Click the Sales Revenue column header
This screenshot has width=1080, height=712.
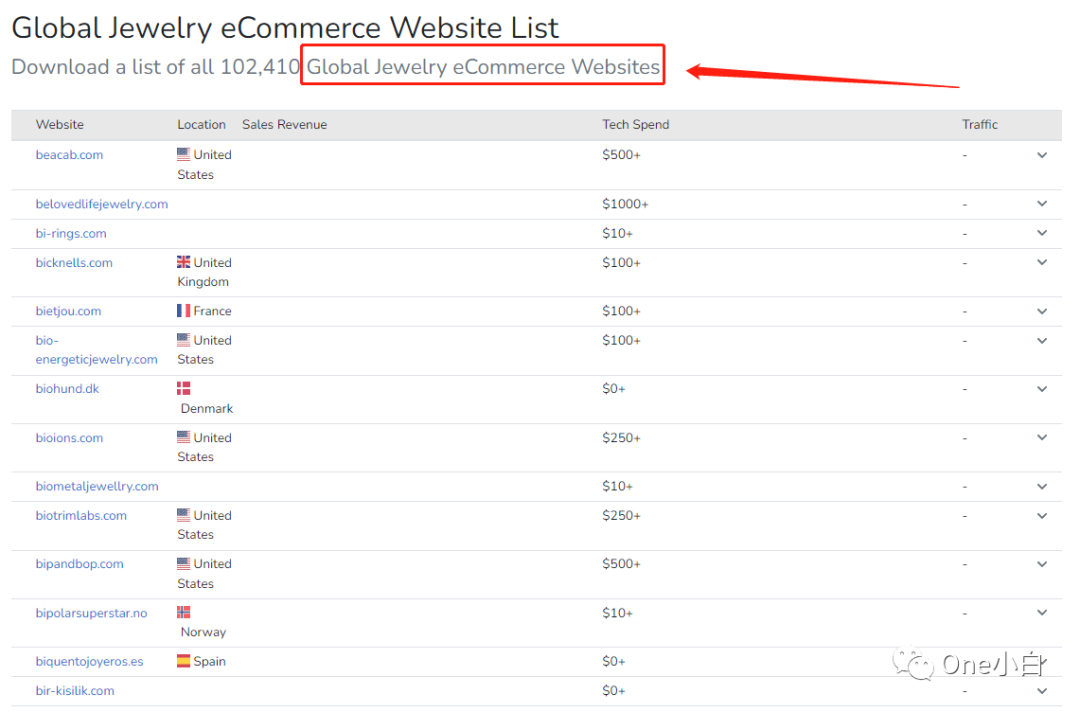coord(284,125)
